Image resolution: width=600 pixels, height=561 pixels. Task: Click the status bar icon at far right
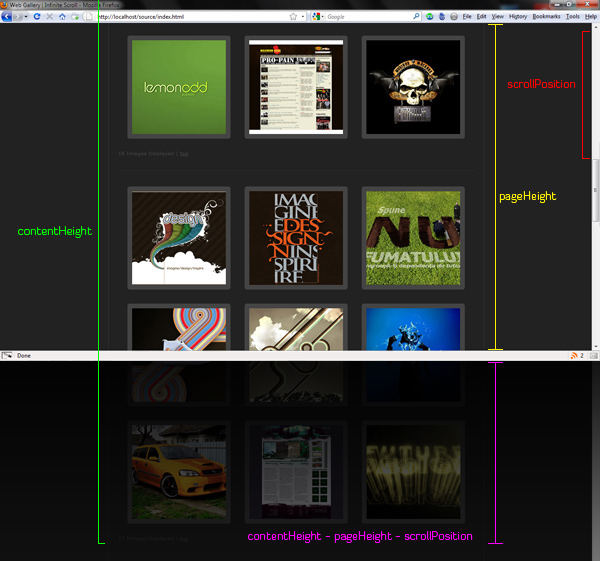(x=593, y=356)
